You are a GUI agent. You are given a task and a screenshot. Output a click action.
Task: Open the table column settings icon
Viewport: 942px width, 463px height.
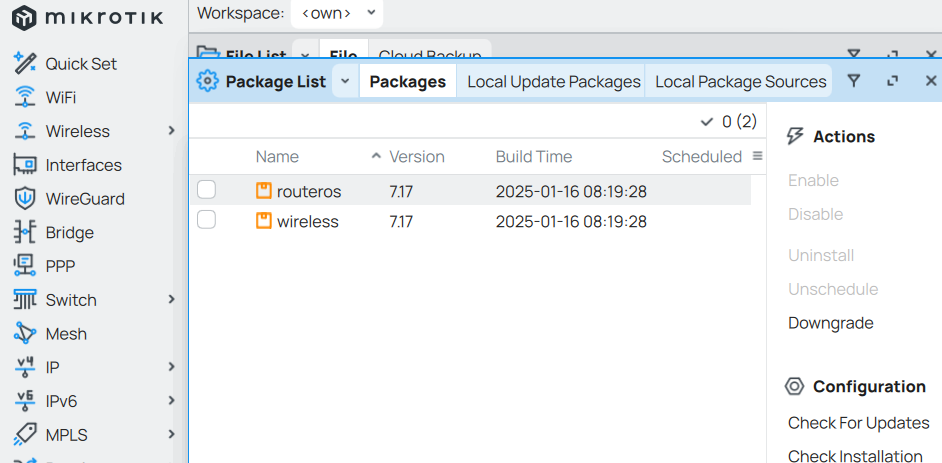(757, 156)
